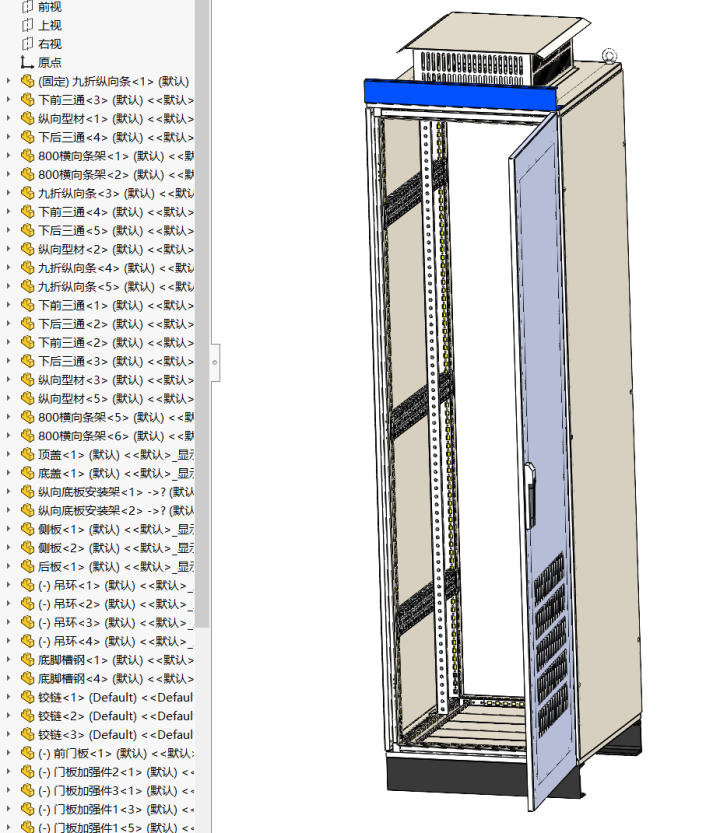Click part icon of 前门板<1>
720x833 pixels.
(x=28, y=753)
